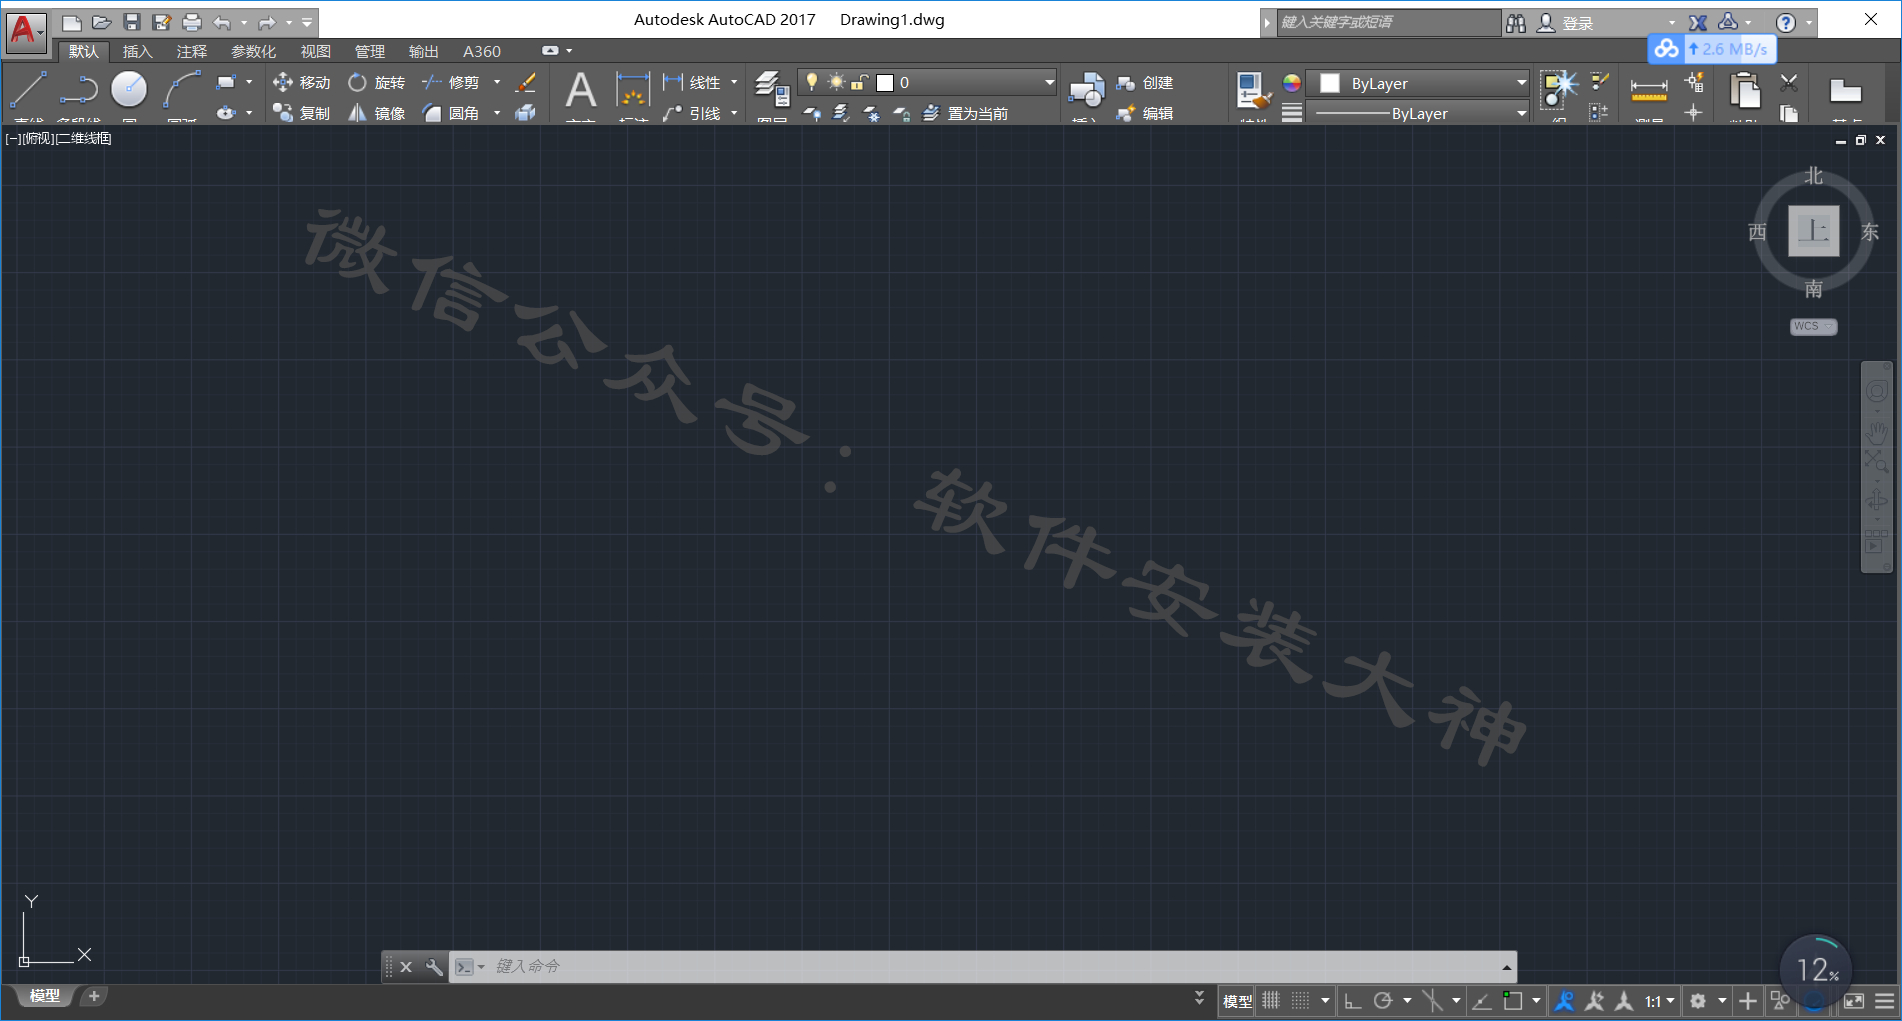1902x1021 pixels.
Task: Switch to the 插入 ribbon tab
Action: pyautogui.click(x=138, y=51)
